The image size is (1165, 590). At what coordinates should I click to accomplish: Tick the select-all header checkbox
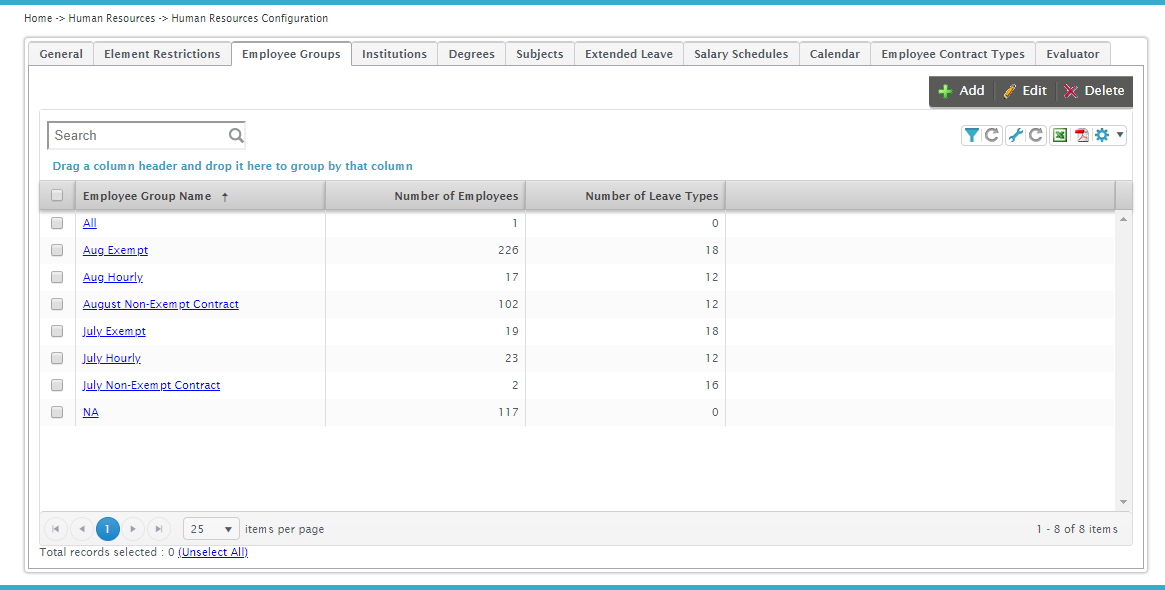point(57,195)
